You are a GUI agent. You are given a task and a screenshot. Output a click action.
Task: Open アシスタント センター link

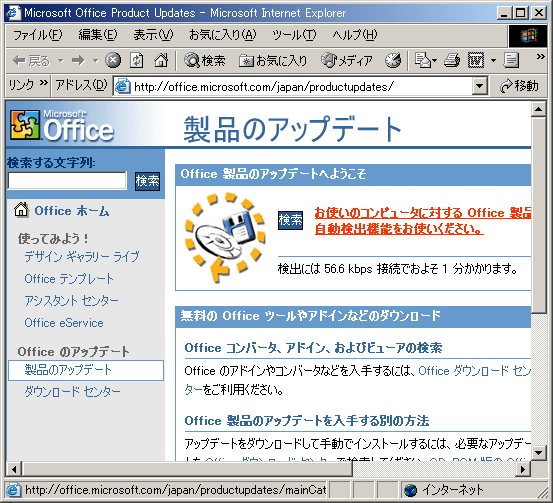[x=71, y=301]
